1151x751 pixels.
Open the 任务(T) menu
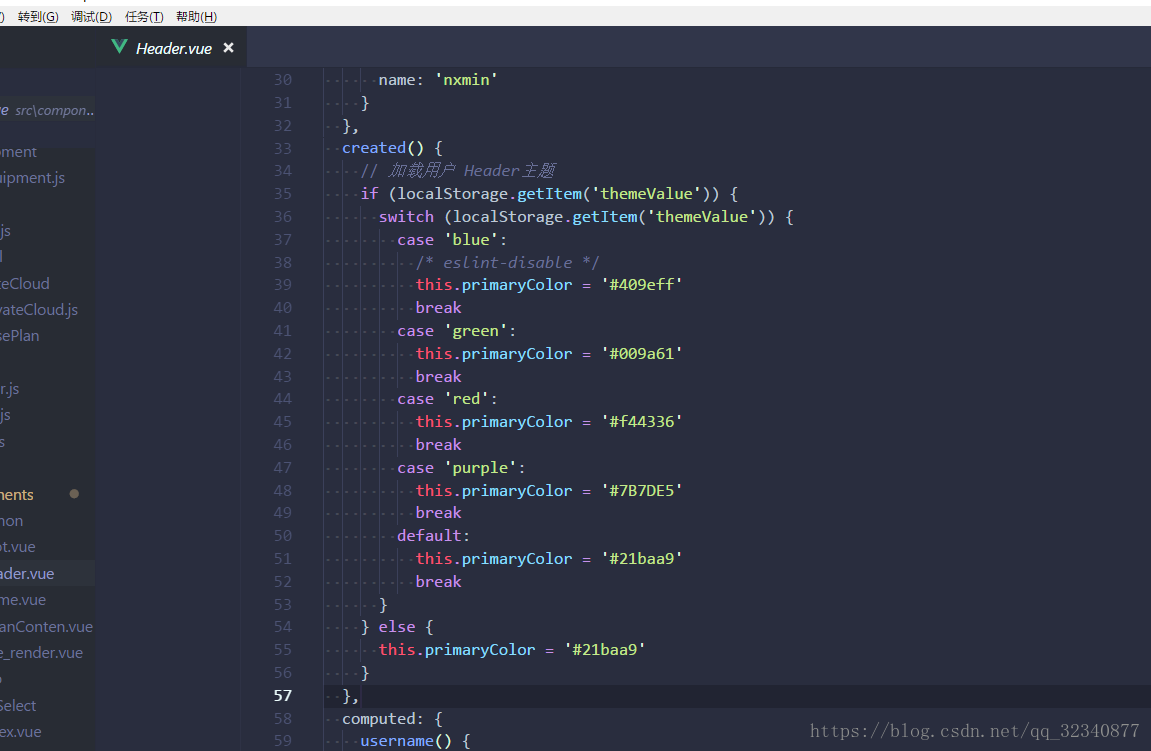click(x=144, y=16)
